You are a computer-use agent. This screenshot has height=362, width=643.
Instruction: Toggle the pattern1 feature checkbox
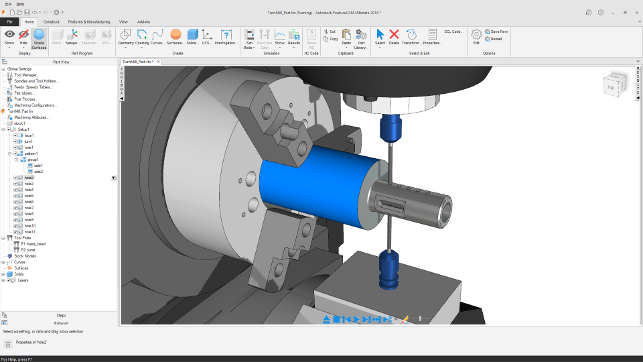[x=15, y=154]
